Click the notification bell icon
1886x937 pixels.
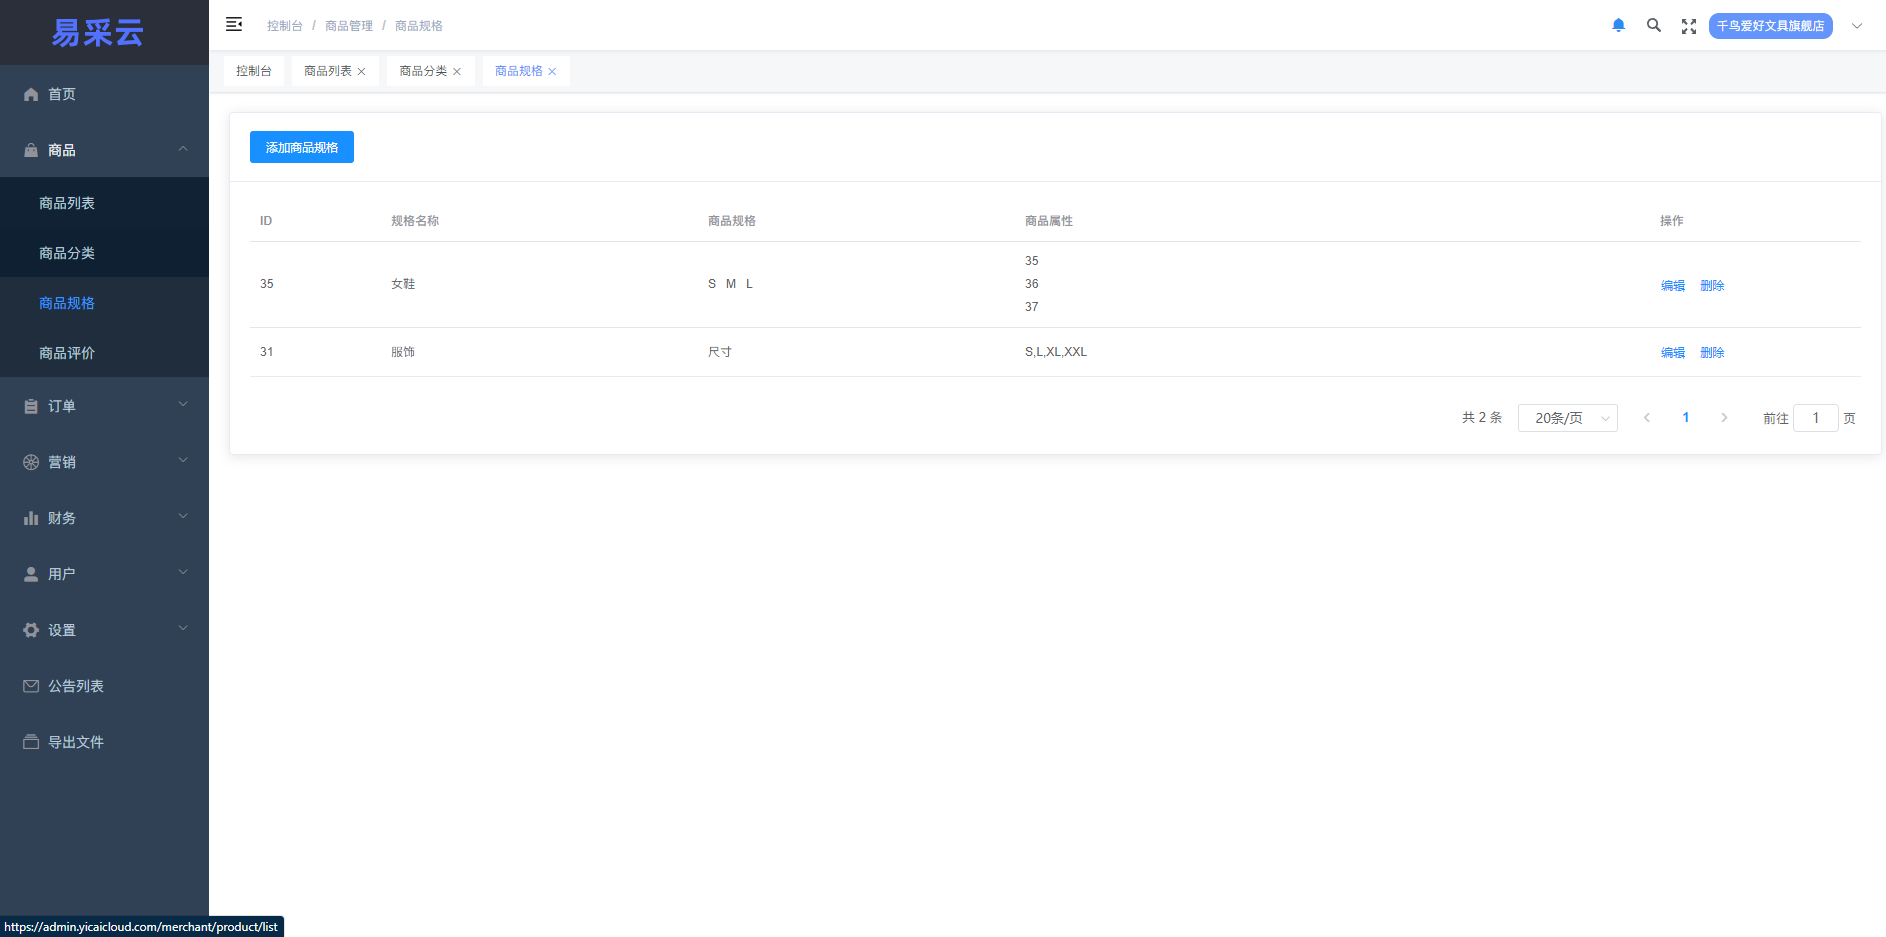[x=1618, y=26]
